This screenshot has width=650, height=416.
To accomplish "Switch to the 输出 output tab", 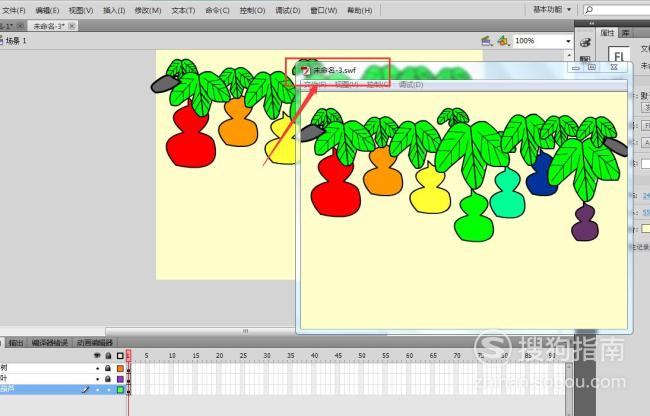I will 16,343.
